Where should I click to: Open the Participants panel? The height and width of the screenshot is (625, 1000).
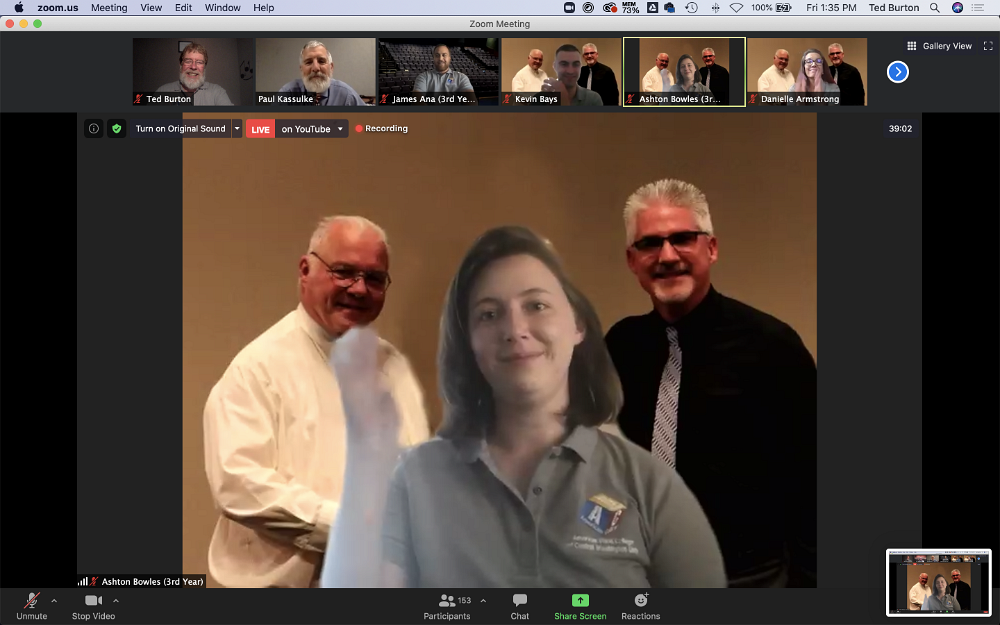(447, 606)
